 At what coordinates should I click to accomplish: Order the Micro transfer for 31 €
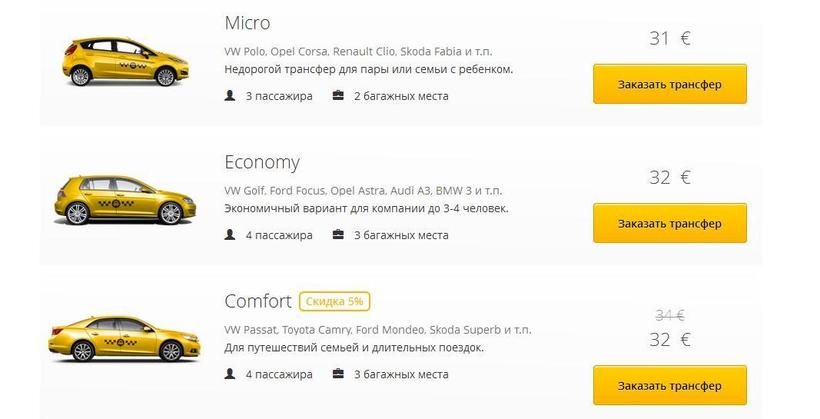[x=669, y=84]
